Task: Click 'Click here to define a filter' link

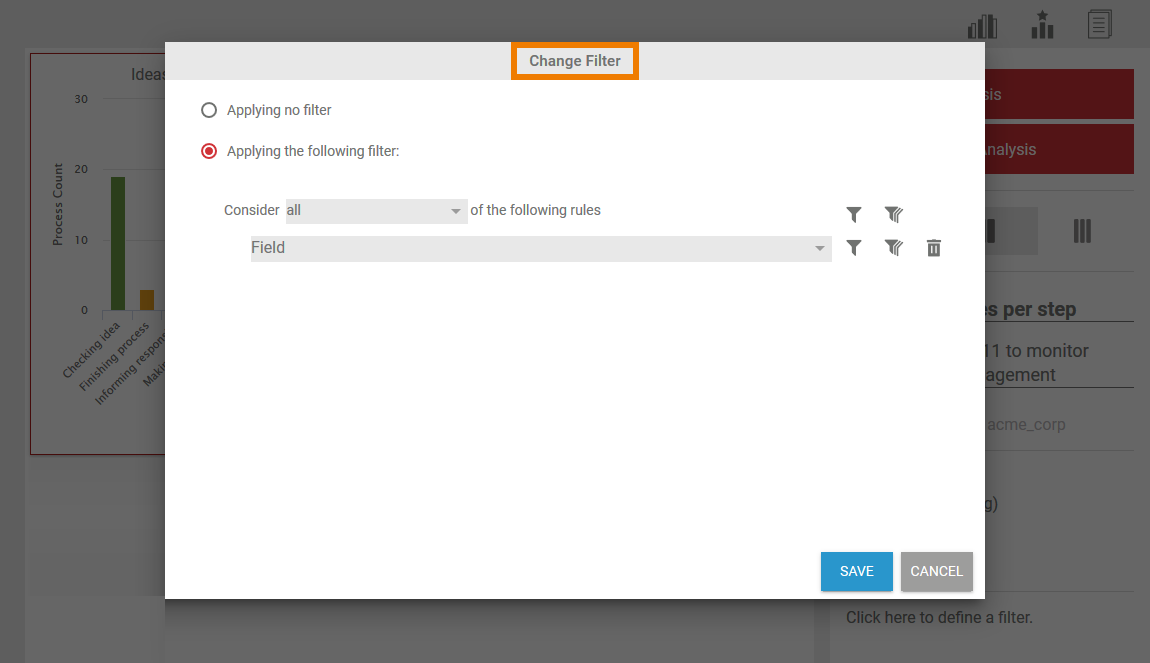Action: pos(939,617)
